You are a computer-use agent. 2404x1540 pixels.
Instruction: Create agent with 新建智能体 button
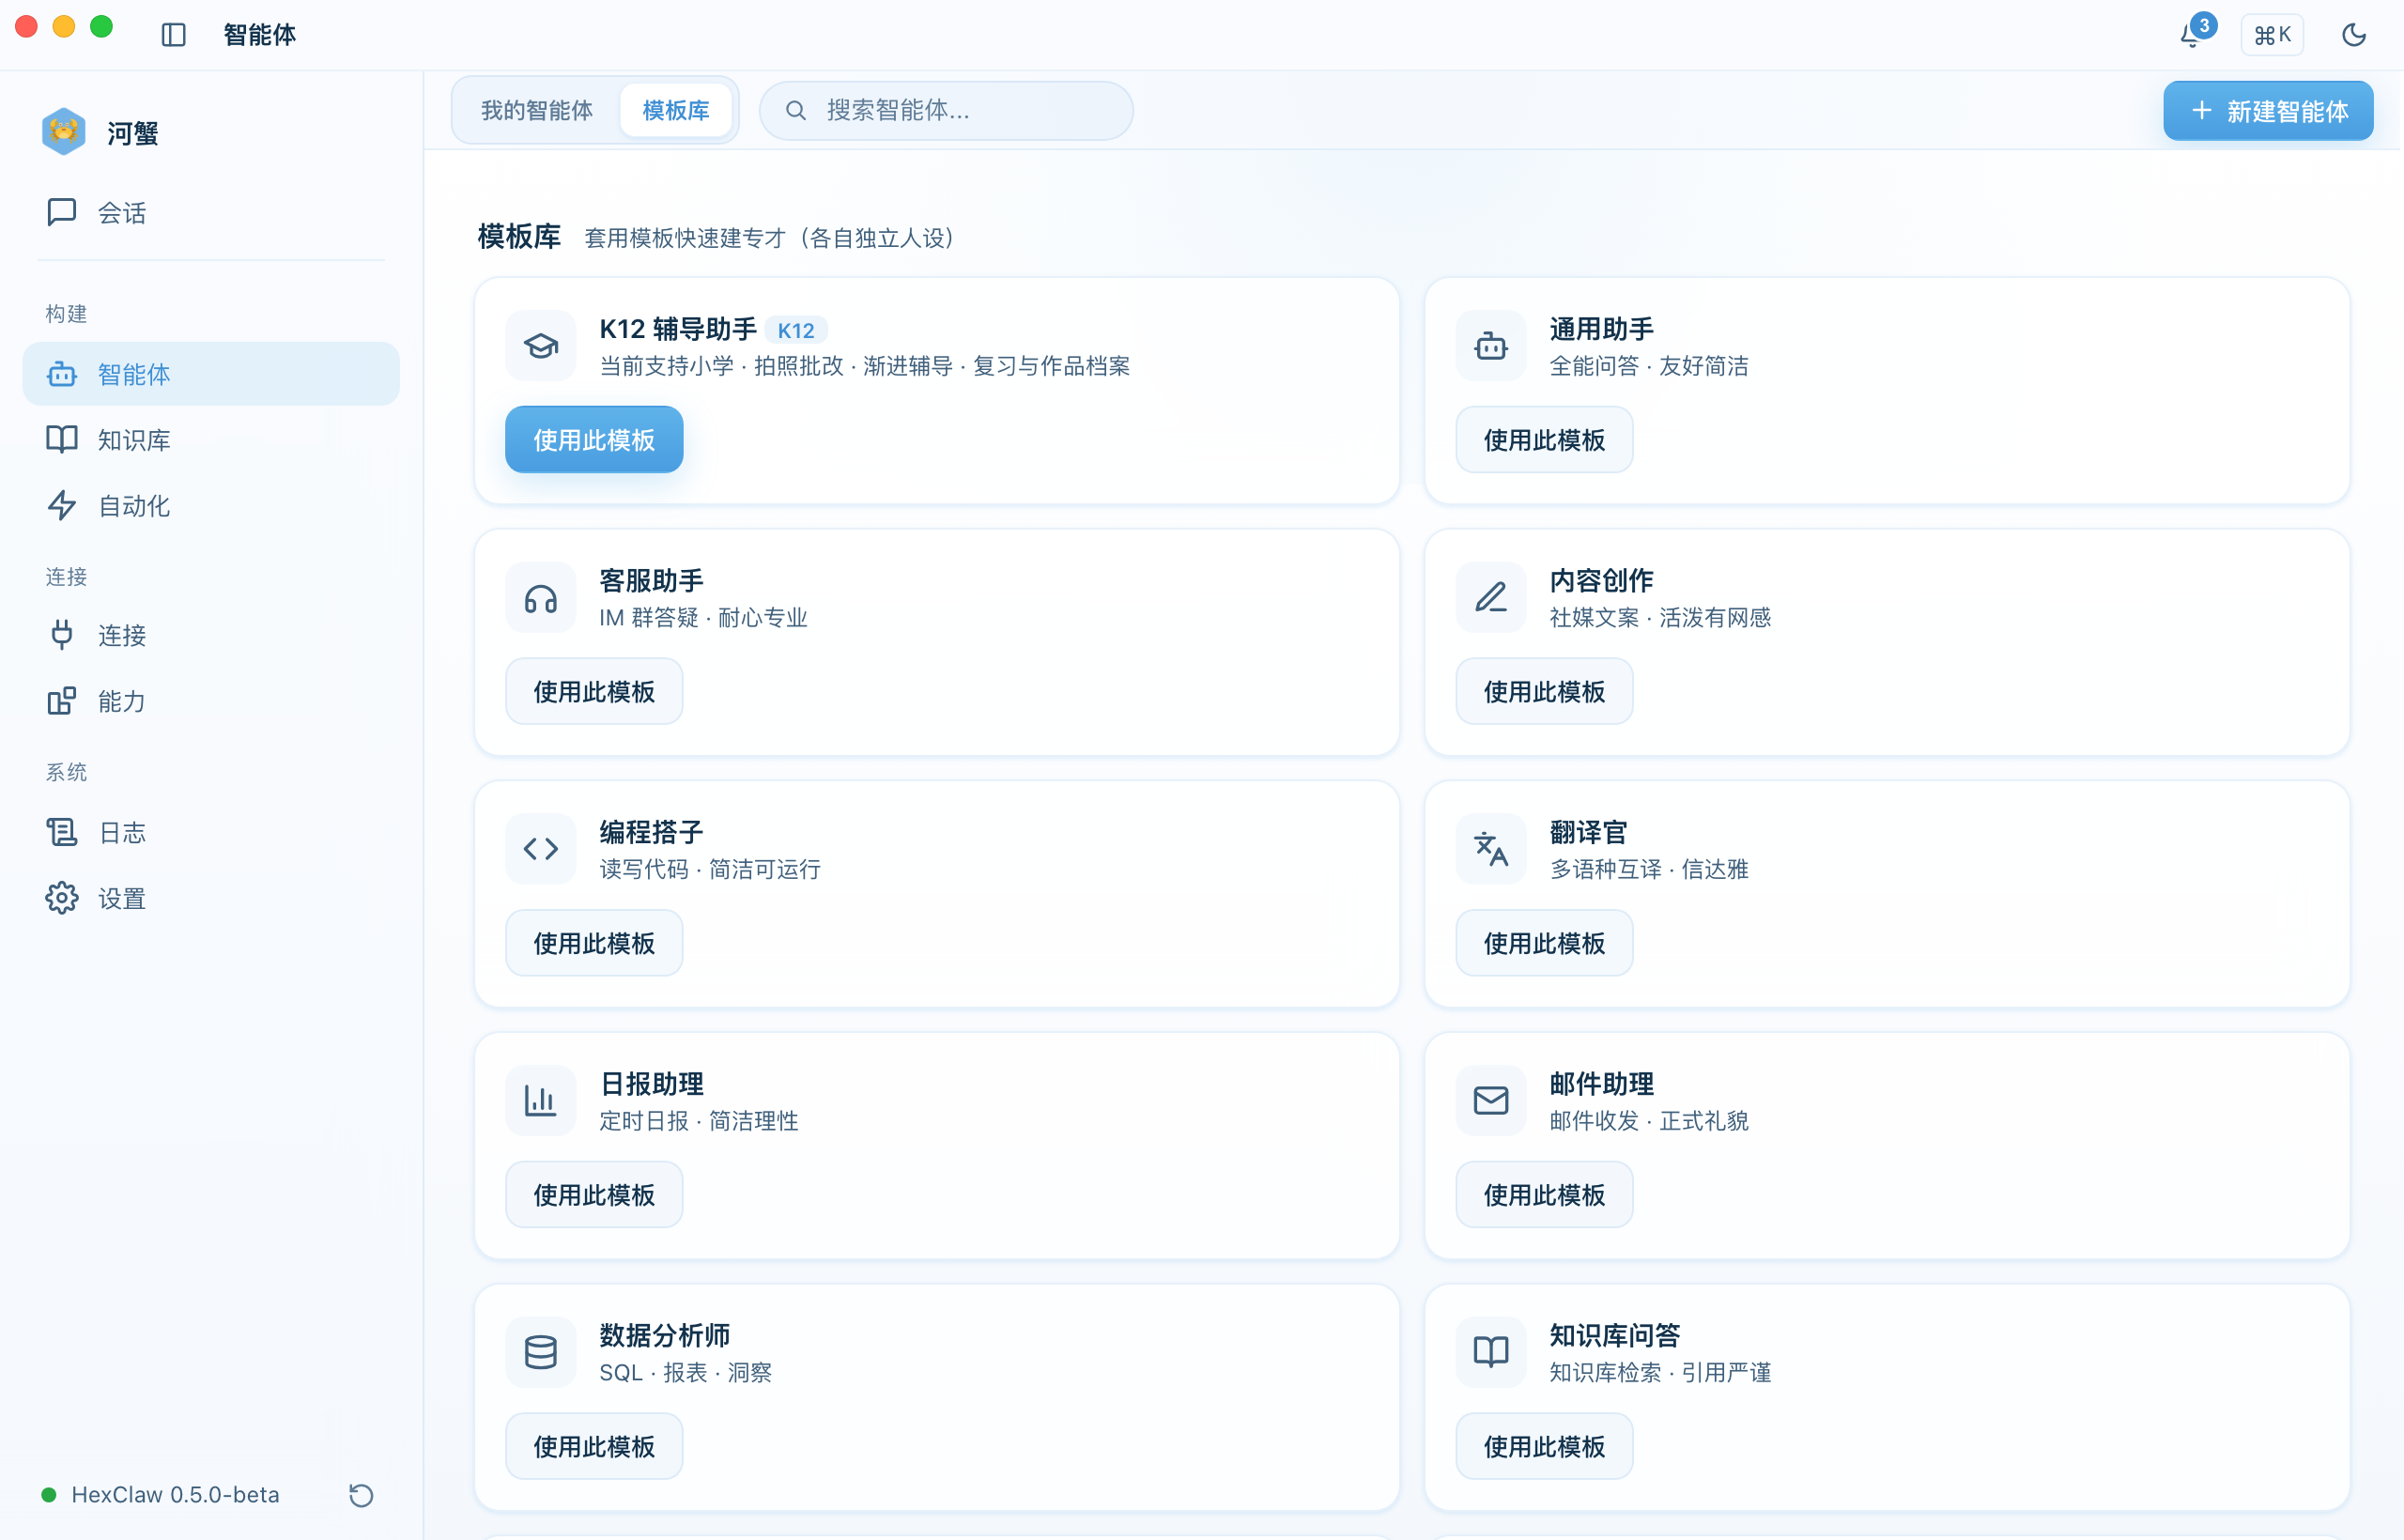click(2268, 110)
